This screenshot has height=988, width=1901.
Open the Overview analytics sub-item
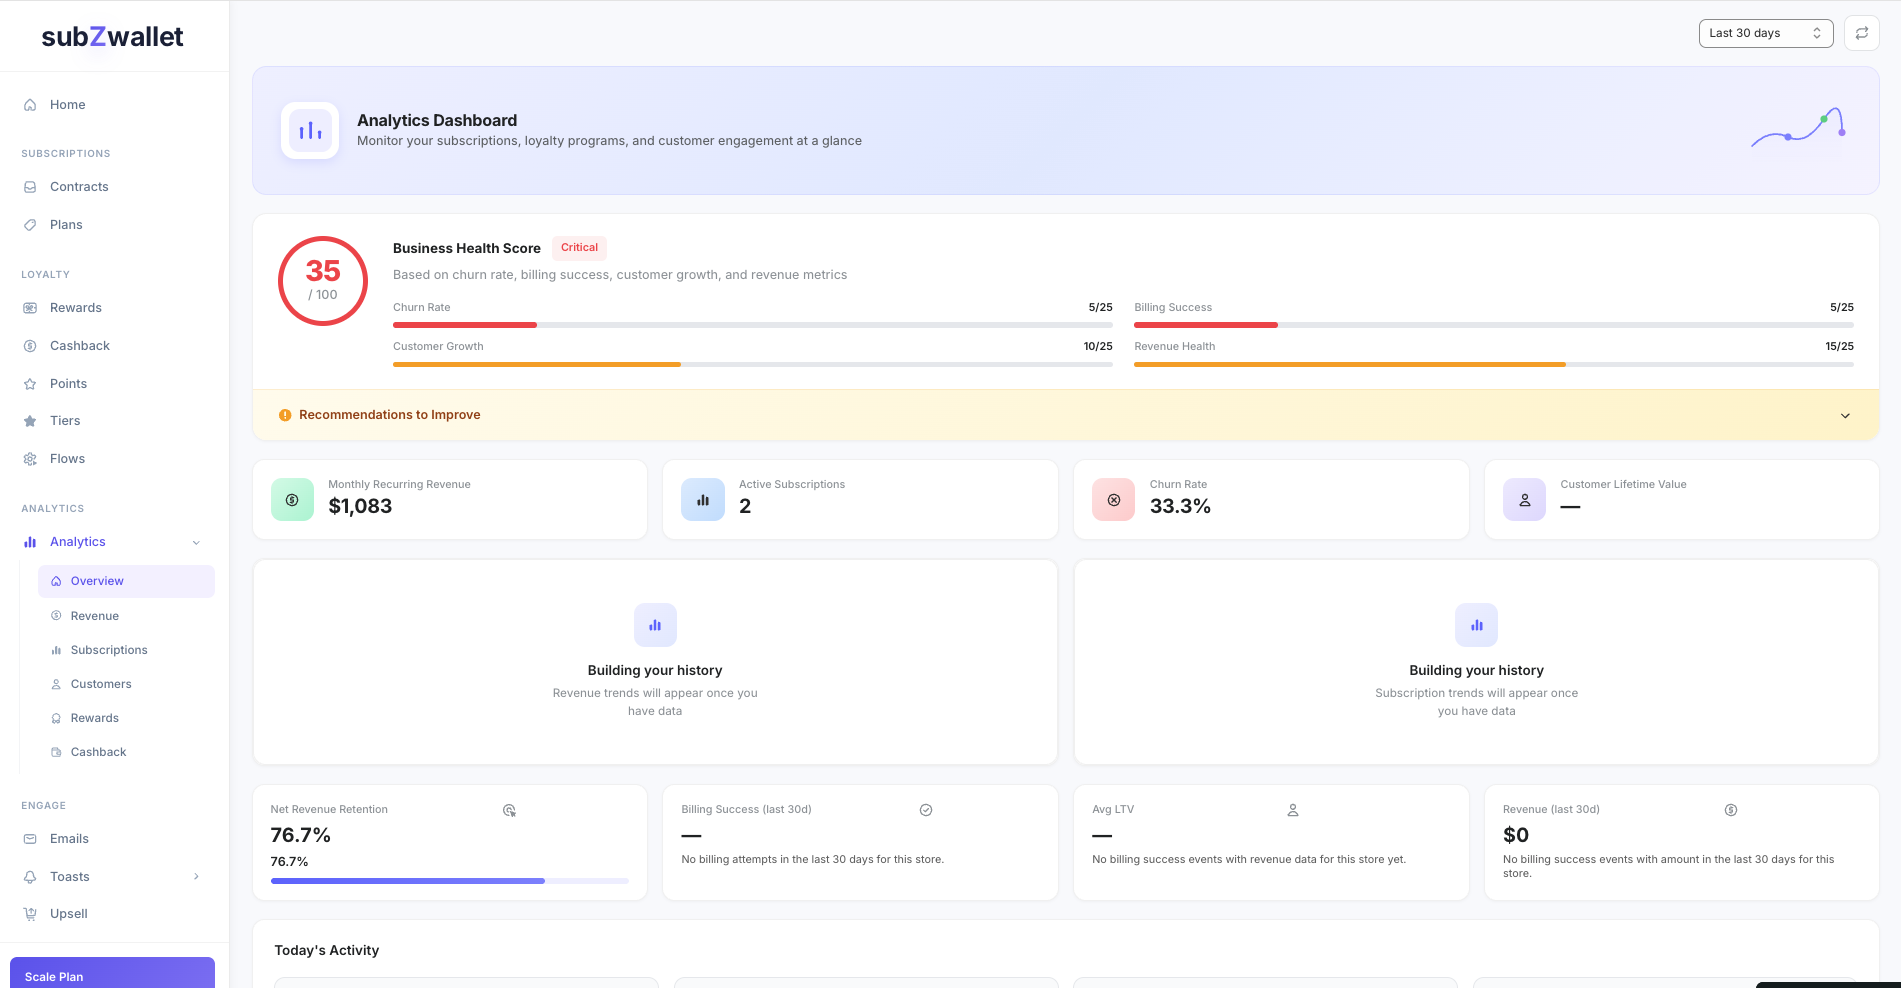click(x=126, y=582)
